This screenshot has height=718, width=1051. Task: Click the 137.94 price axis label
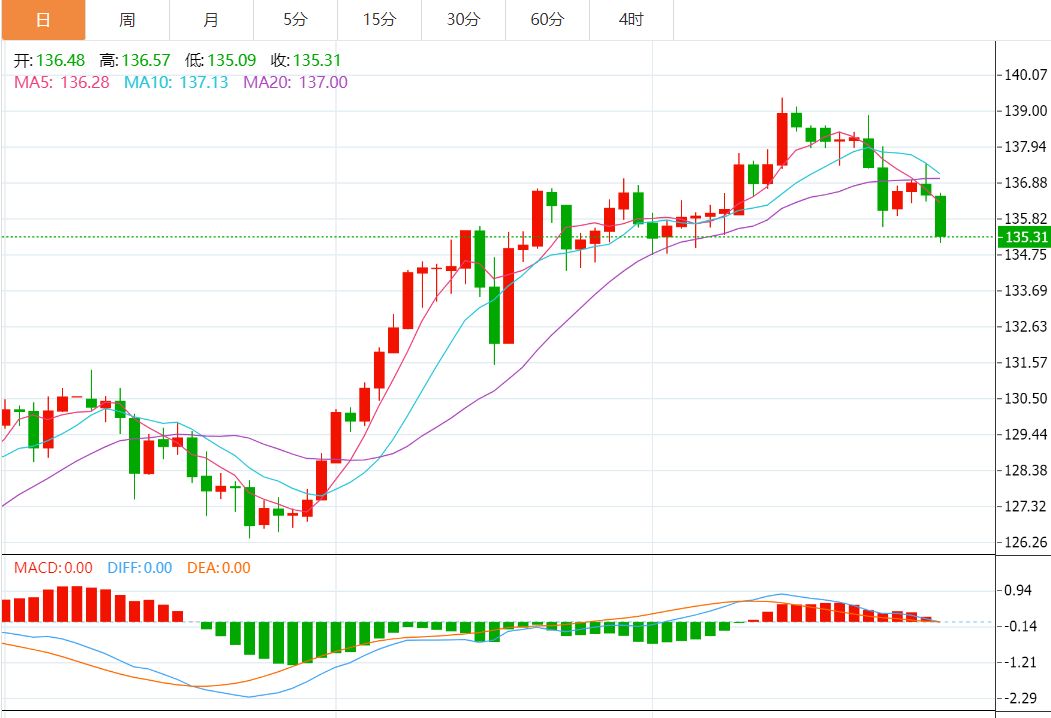click(1026, 147)
